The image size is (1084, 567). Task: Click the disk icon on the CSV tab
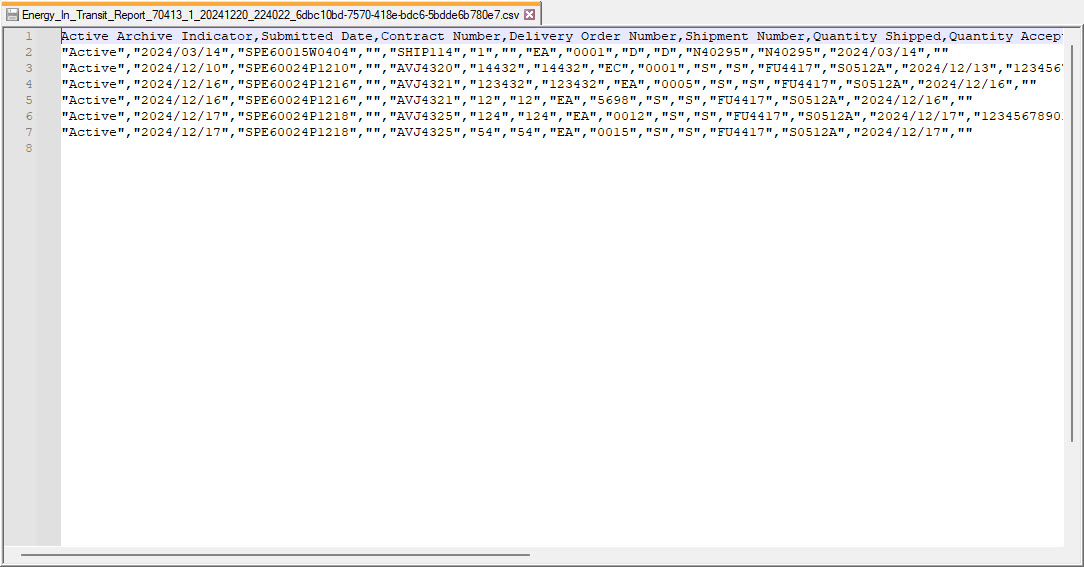(13, 15)
